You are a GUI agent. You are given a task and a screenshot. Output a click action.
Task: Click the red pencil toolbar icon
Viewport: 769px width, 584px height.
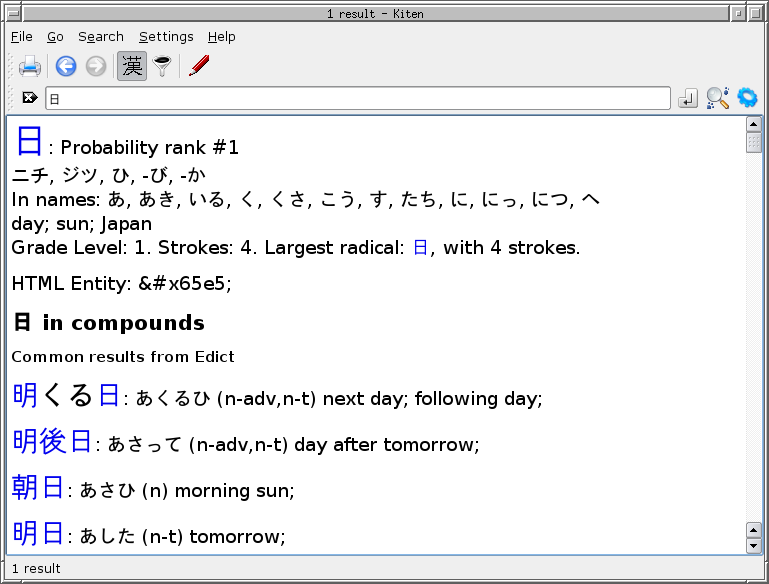pos(199,66)
